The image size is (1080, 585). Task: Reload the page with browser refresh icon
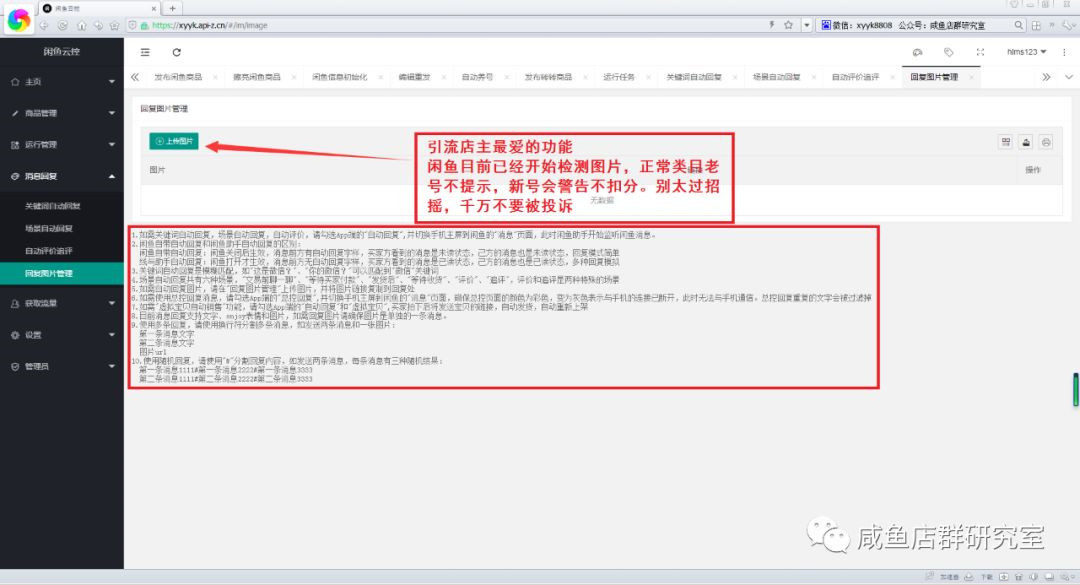click(x=63, y=25)
